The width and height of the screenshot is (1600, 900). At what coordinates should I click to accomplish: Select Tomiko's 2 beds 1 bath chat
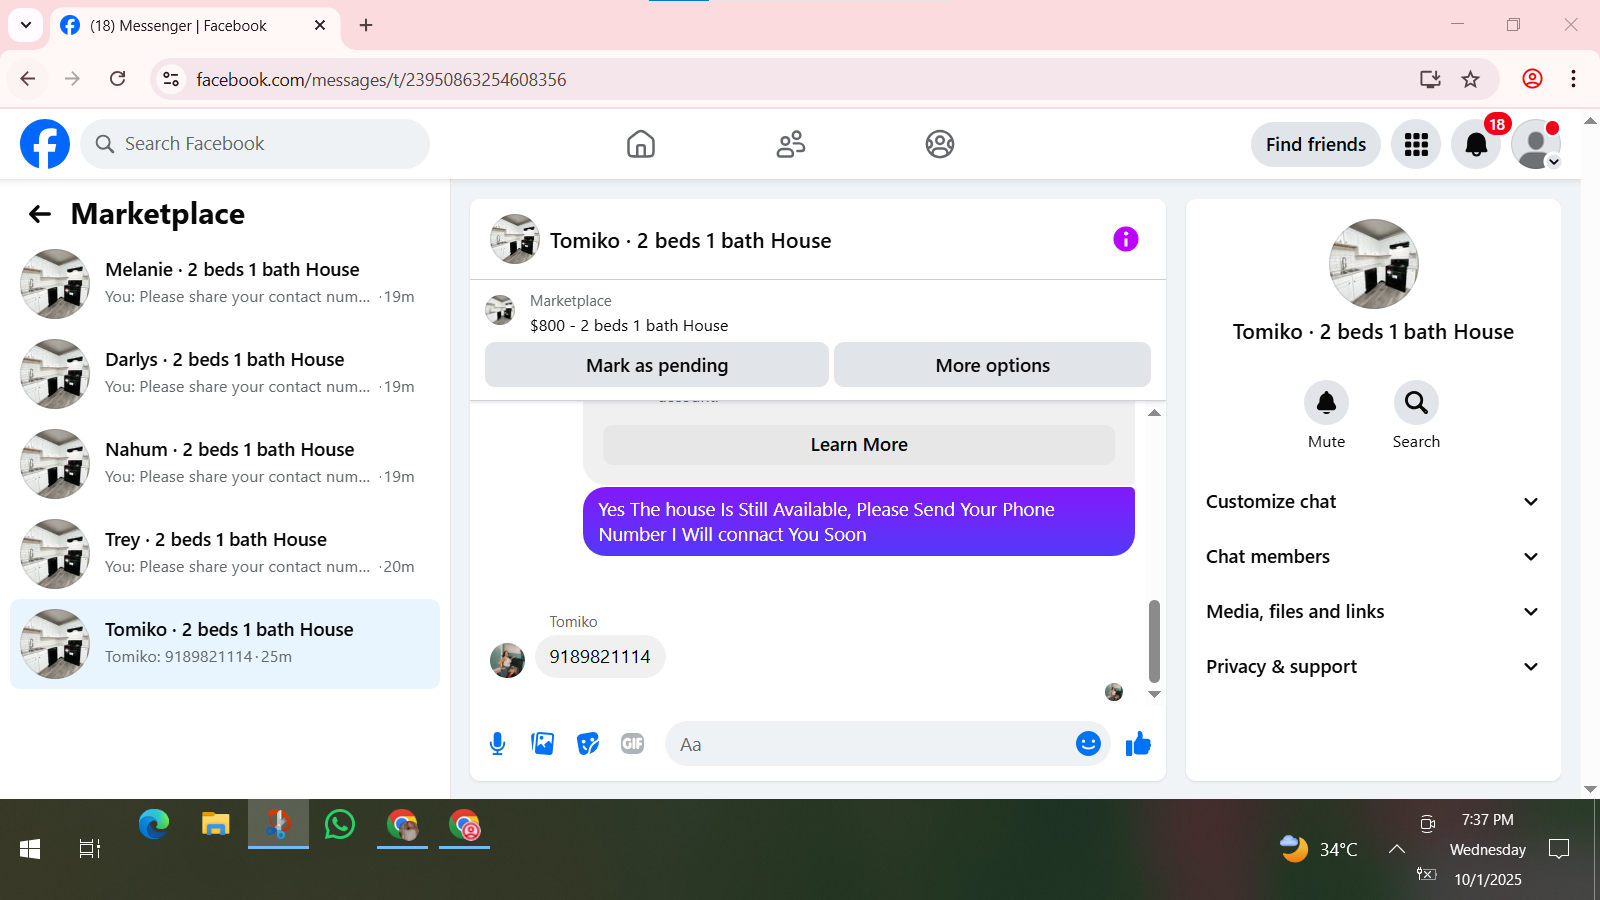tap(225, 644)
